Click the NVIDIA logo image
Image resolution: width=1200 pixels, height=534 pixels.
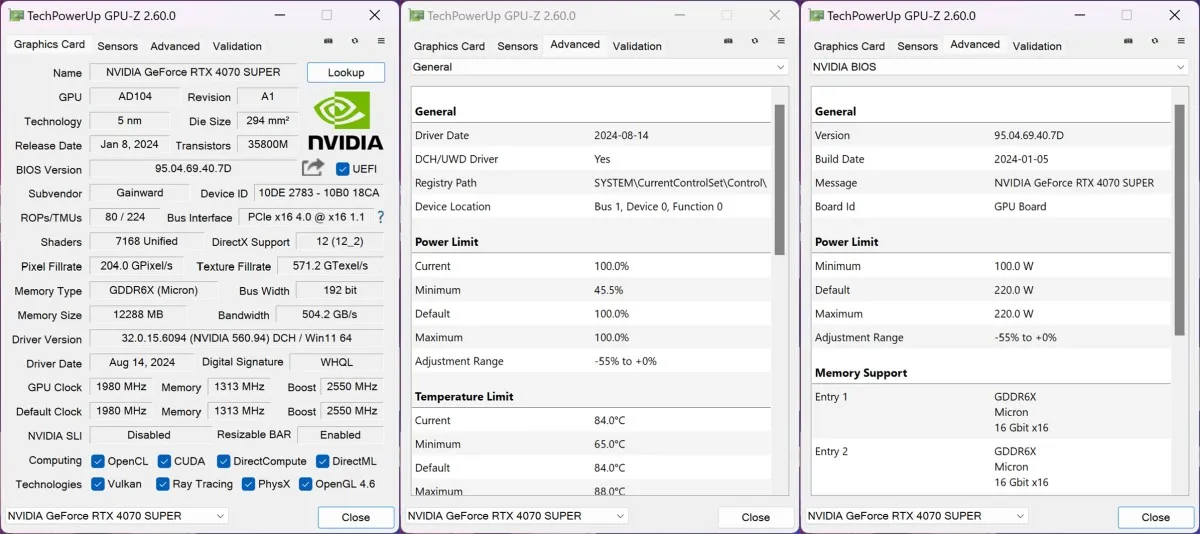(345, 120)
